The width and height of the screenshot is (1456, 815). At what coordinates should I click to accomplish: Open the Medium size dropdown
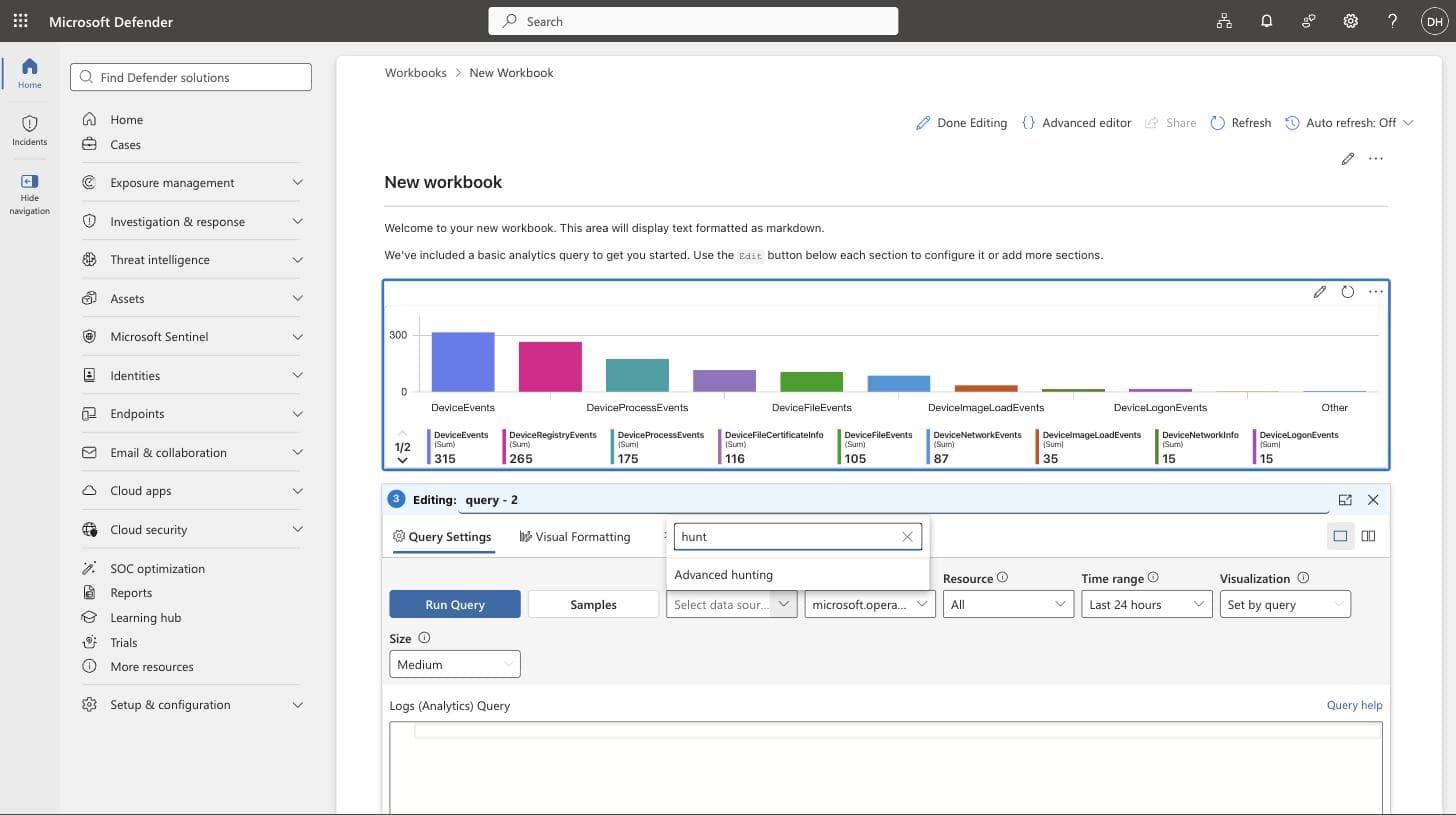coord(455,664)
